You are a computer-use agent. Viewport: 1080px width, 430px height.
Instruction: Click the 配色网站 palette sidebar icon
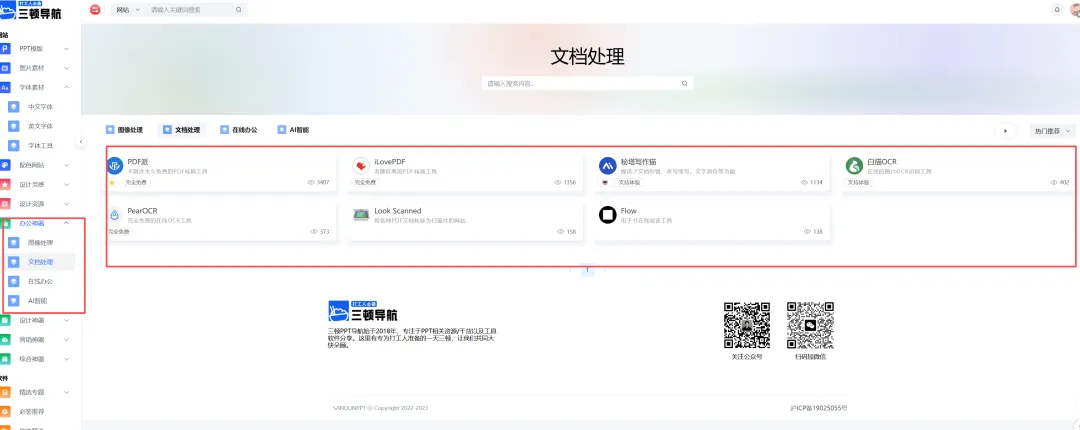point(5,165)
